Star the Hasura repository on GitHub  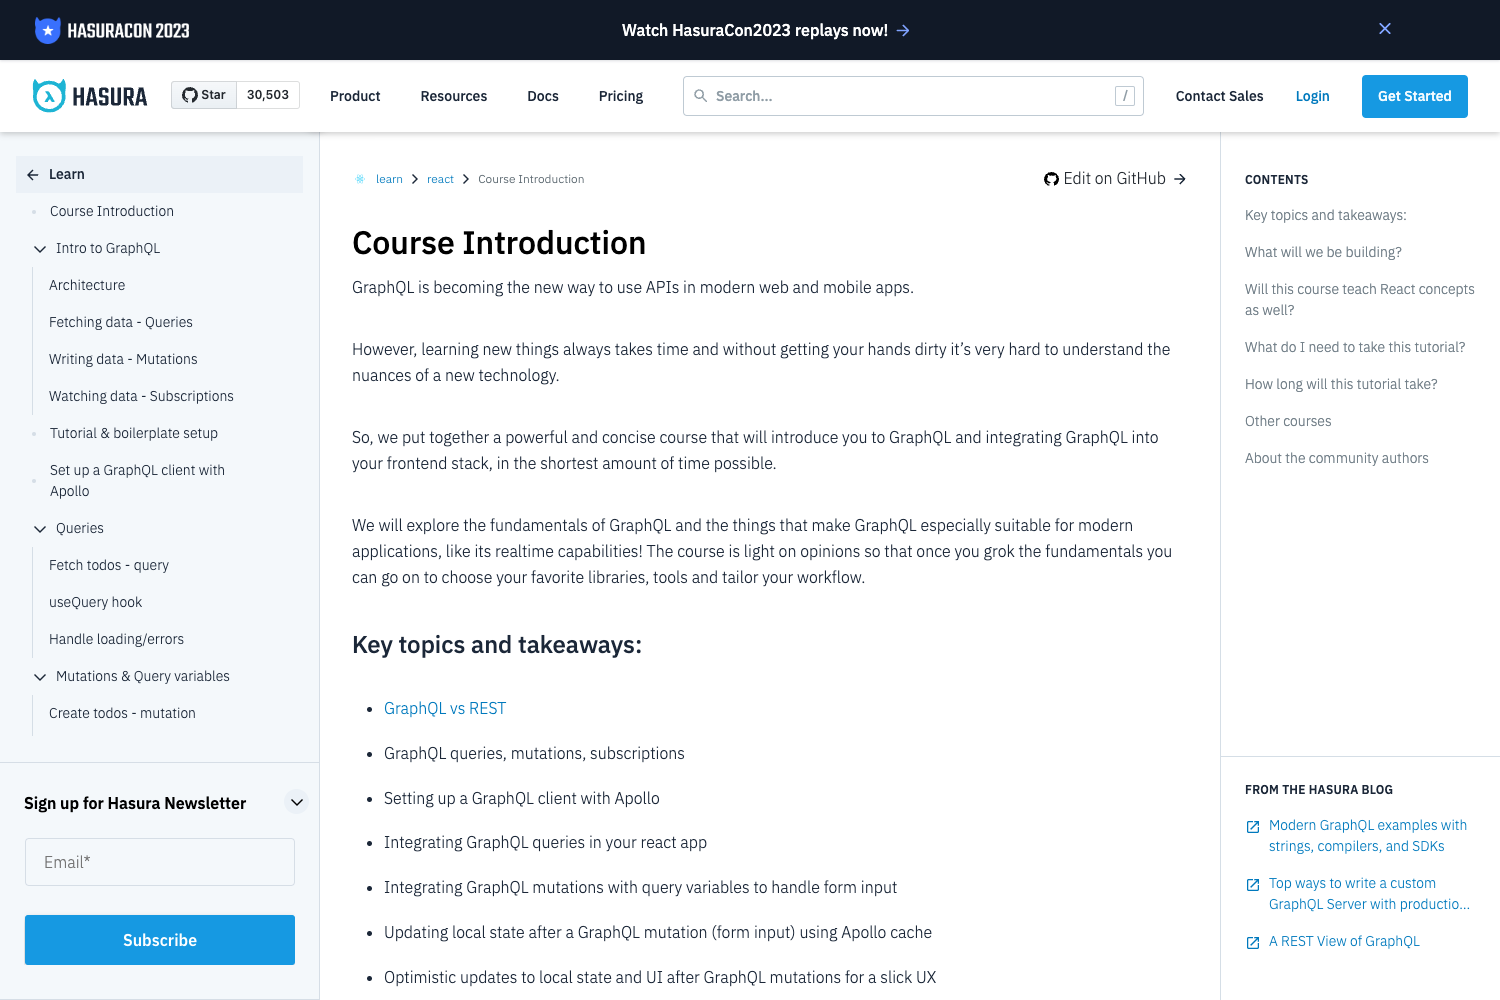pyautogui.click(x=204, y=94)
